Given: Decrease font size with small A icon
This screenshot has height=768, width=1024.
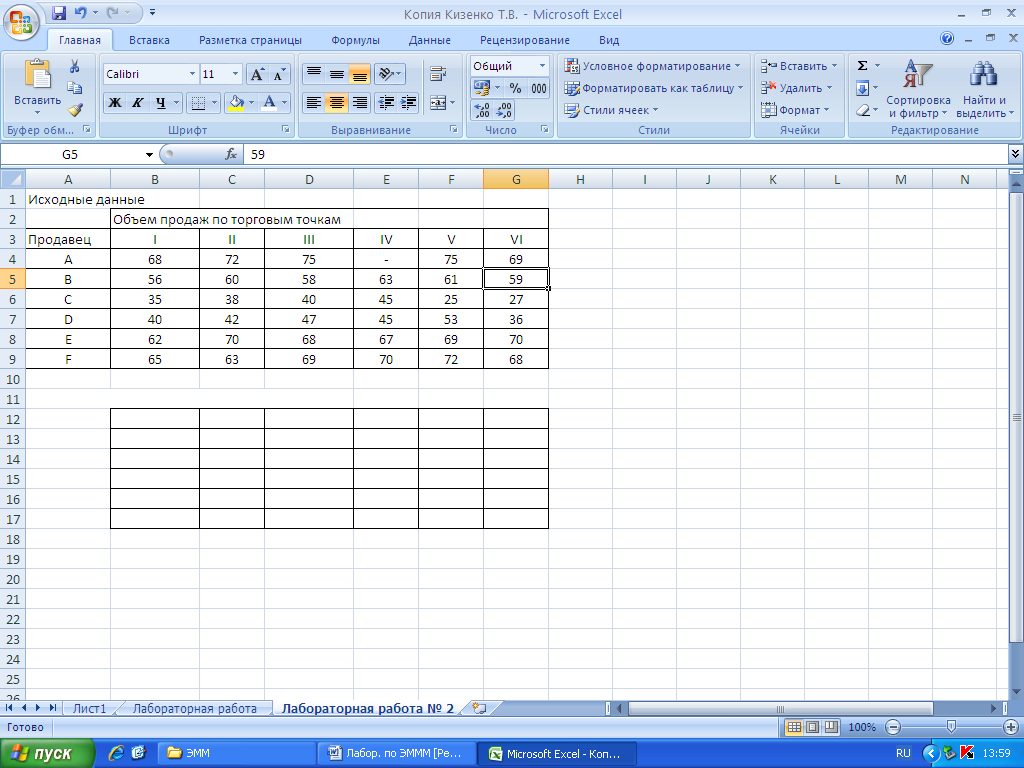Looking at the screenshot, I should click(x=279, y=74).
